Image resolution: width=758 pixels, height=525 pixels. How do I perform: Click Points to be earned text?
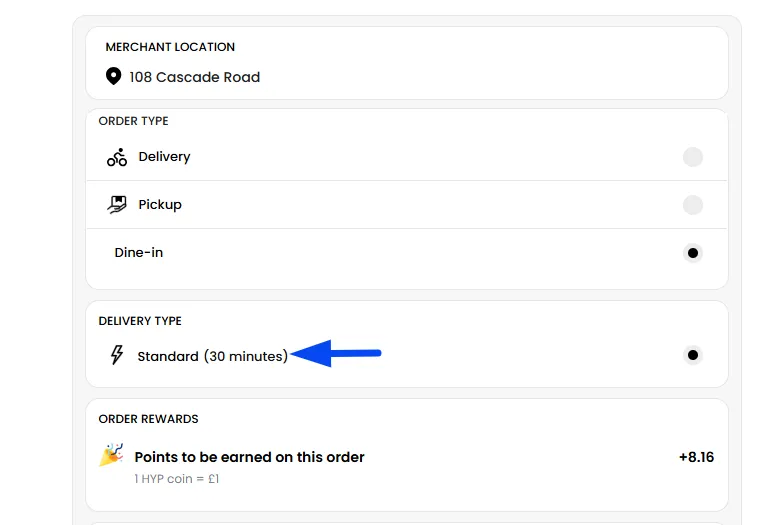point(249,457)
